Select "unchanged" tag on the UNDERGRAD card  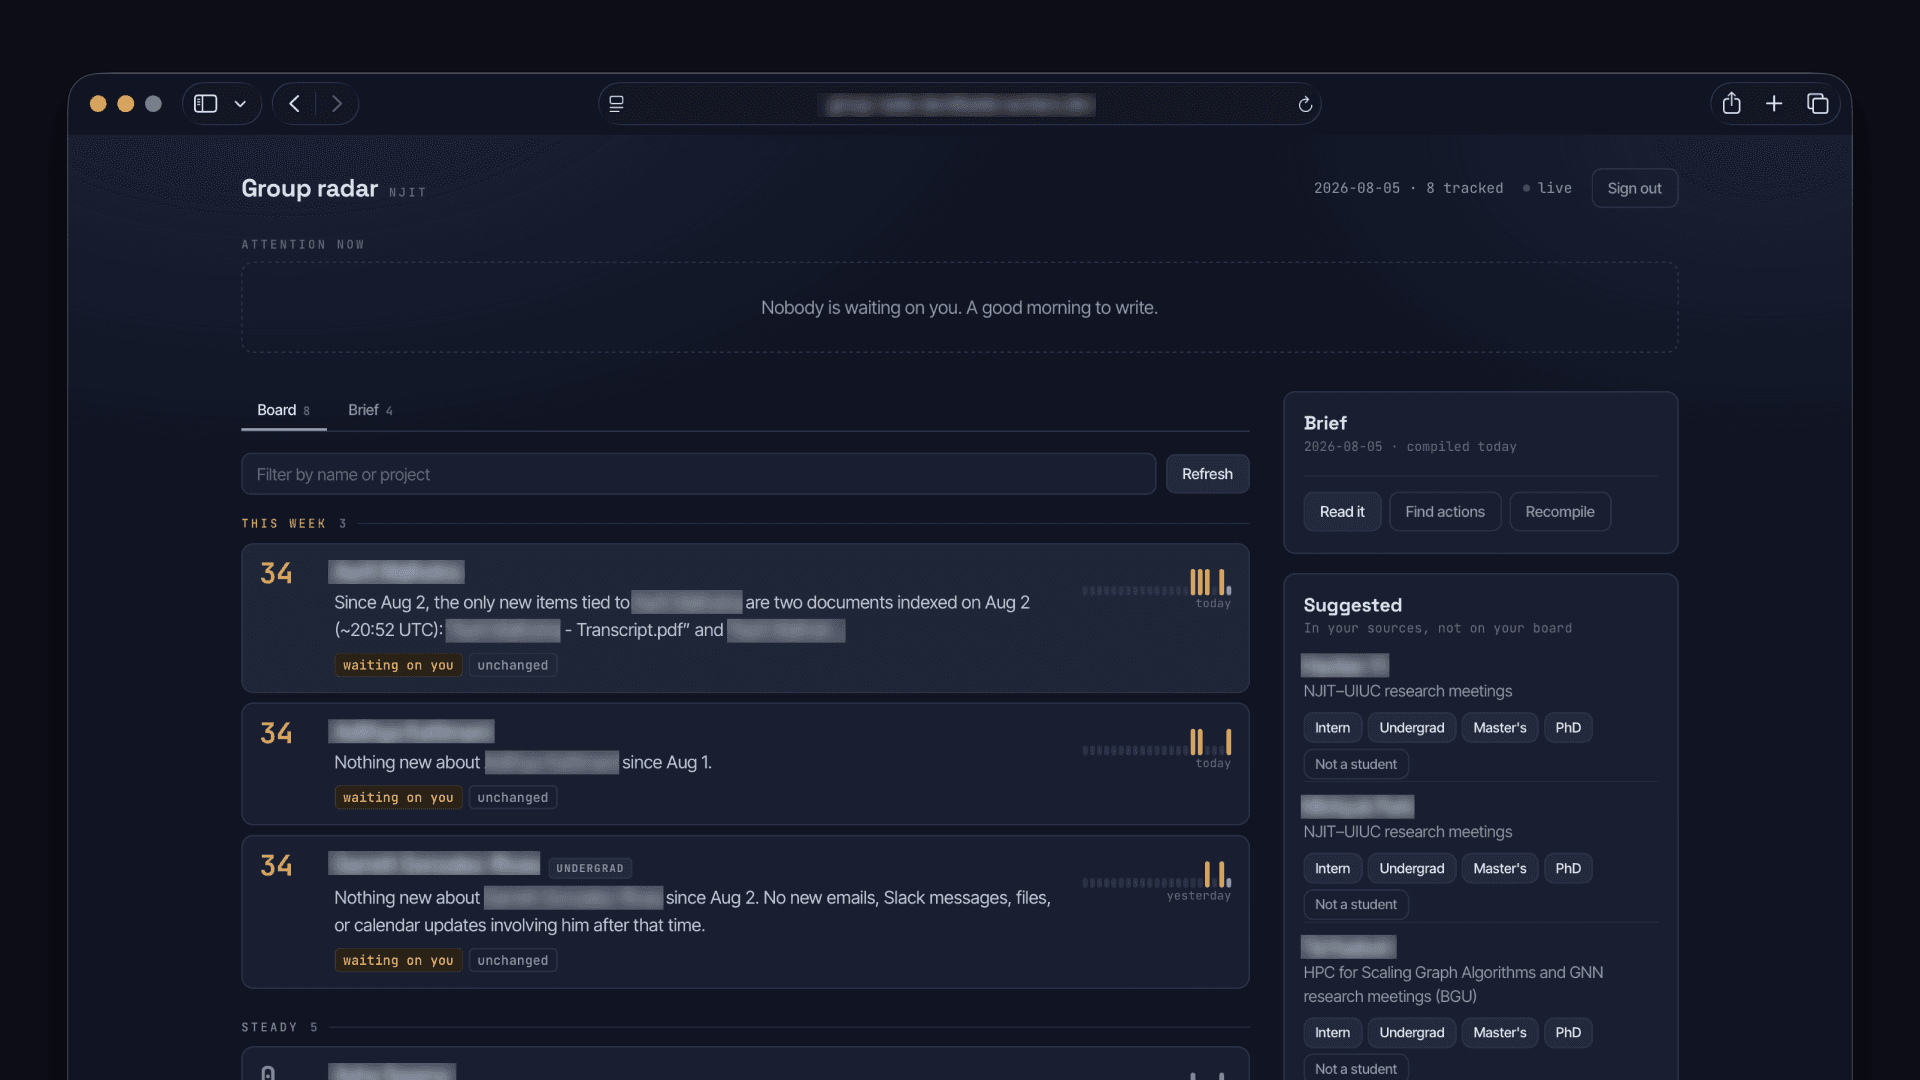[x=513, y=960]
